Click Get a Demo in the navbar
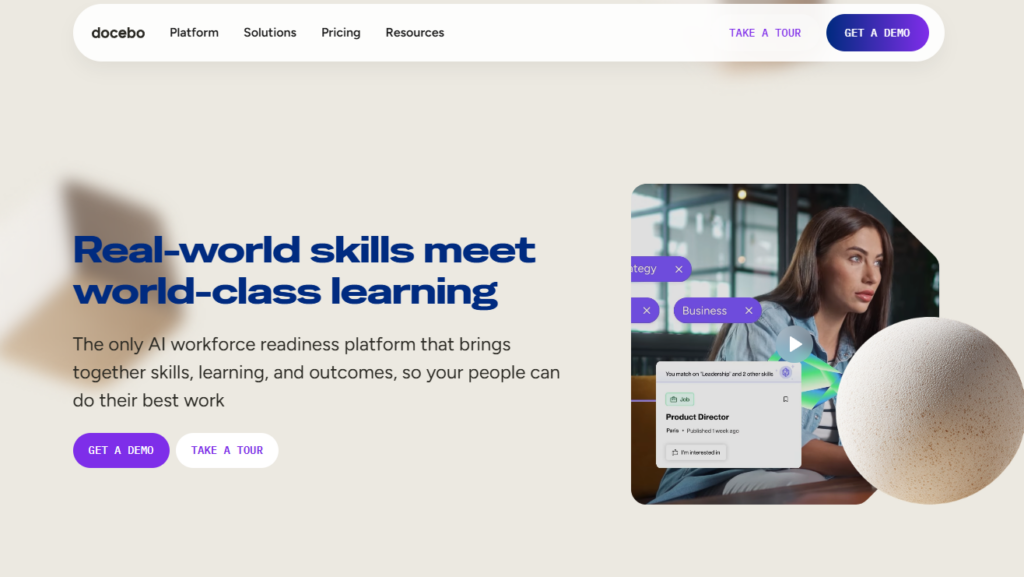1024x577 pixels. point(877,33)
